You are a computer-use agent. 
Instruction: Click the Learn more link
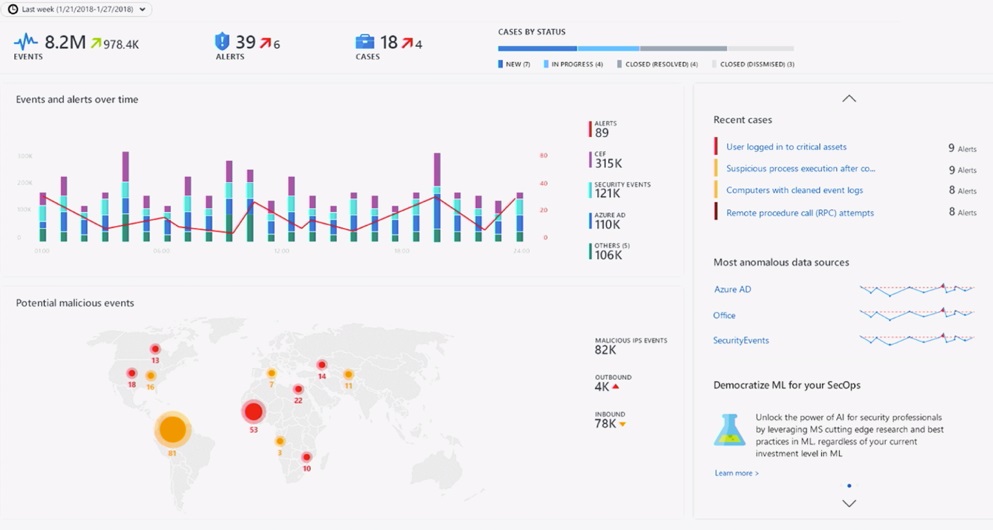tap(737, 473)
